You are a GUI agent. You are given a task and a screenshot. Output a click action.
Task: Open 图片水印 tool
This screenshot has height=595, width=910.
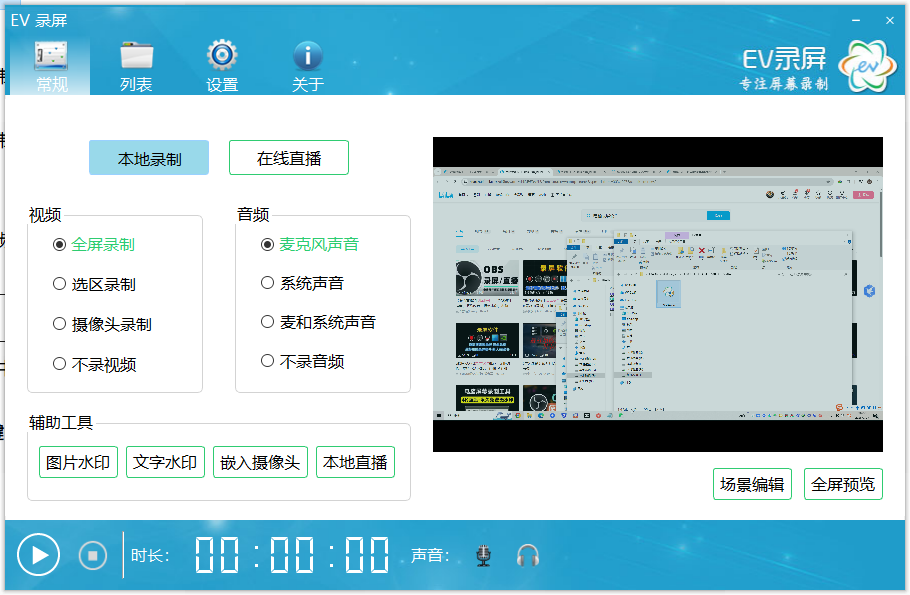(78, 463)
